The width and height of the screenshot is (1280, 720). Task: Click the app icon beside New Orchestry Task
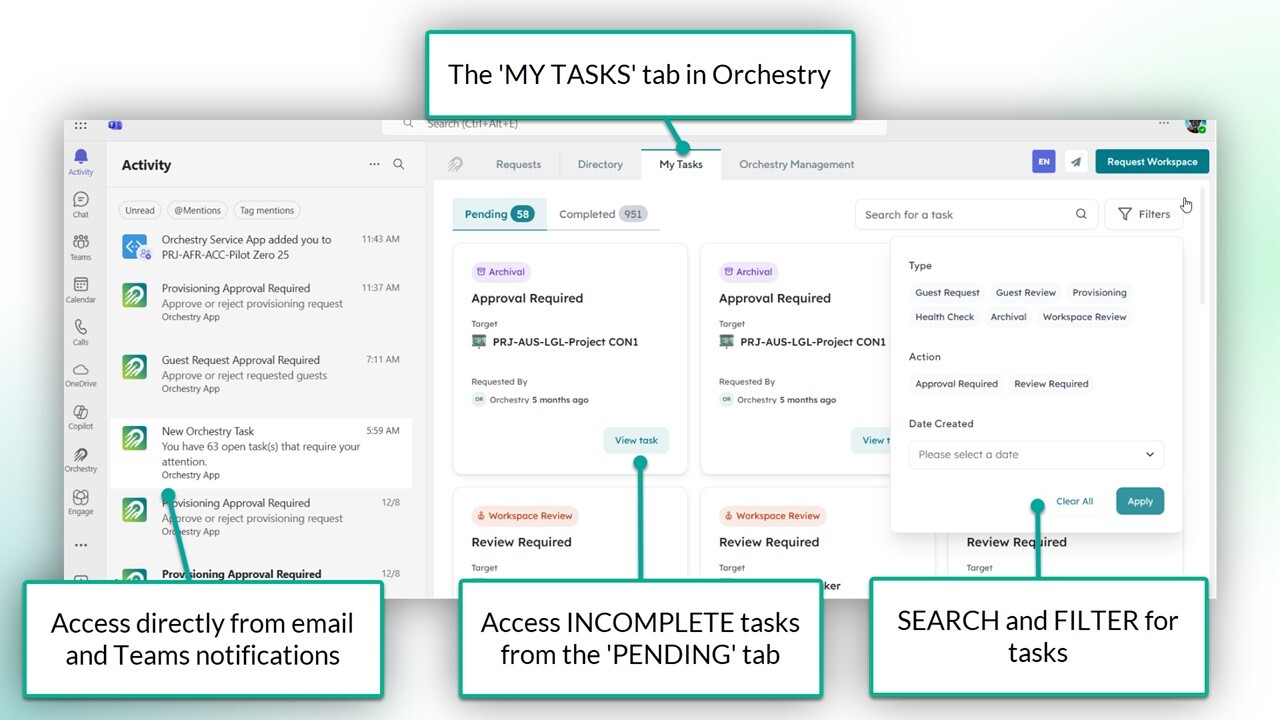click(135, 438)
